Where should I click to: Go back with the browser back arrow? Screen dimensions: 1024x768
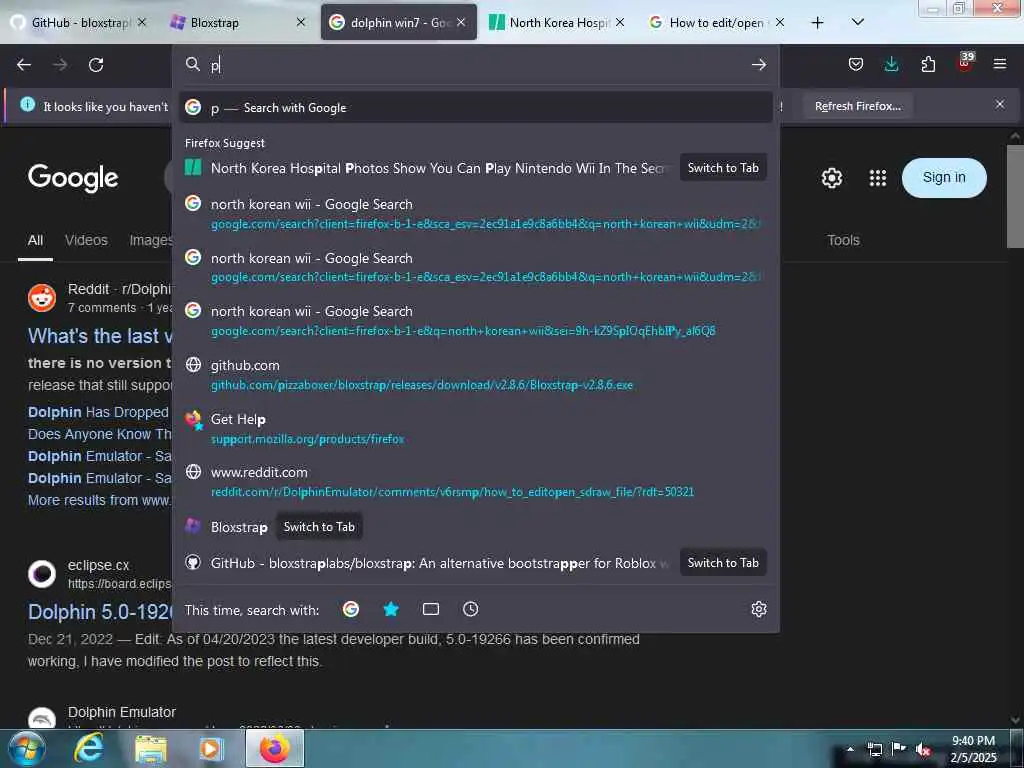[x=24, y=65]
